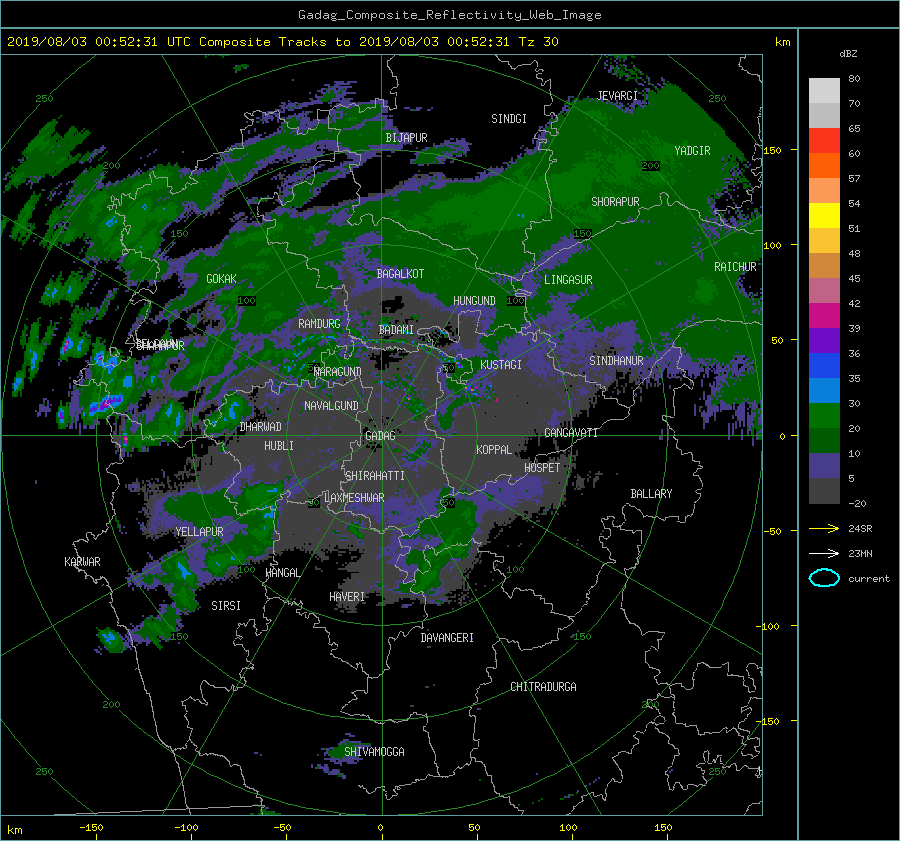The width and height of the screenshot is (900, 841).
Task: Click the BAGALKOT city label
Action: coord(400,274)
